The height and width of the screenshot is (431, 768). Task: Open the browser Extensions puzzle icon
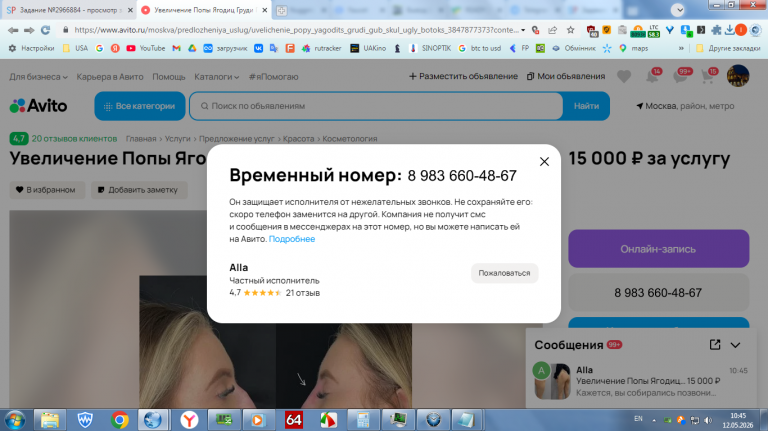[716, 30]
